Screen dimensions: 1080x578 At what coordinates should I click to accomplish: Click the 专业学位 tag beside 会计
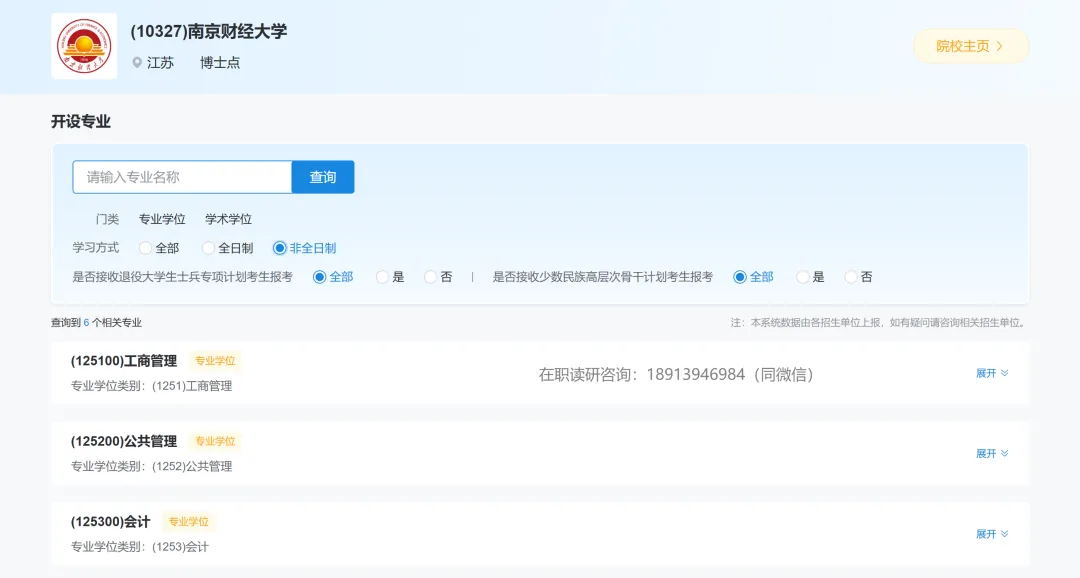pos(188,522)
